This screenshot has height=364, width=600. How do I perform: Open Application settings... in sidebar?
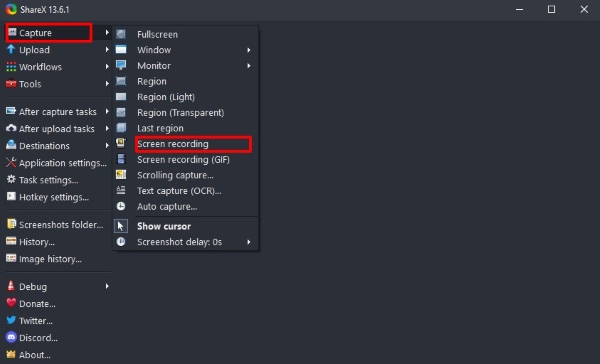[57, 163]
